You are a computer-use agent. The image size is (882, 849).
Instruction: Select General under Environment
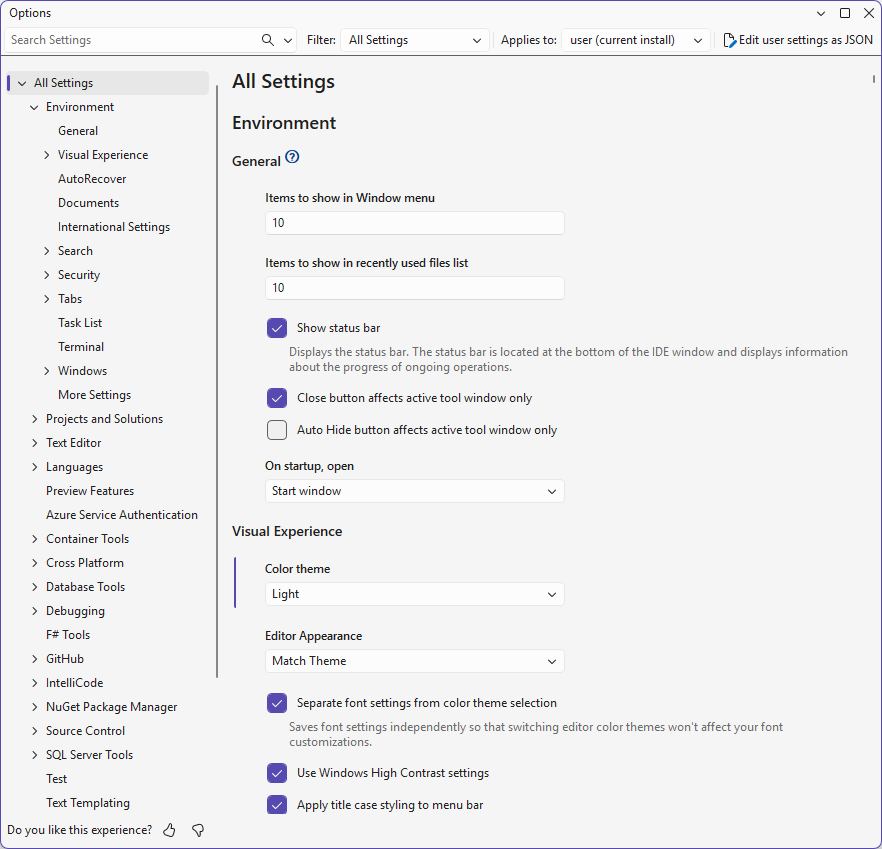tap(78, 131)
